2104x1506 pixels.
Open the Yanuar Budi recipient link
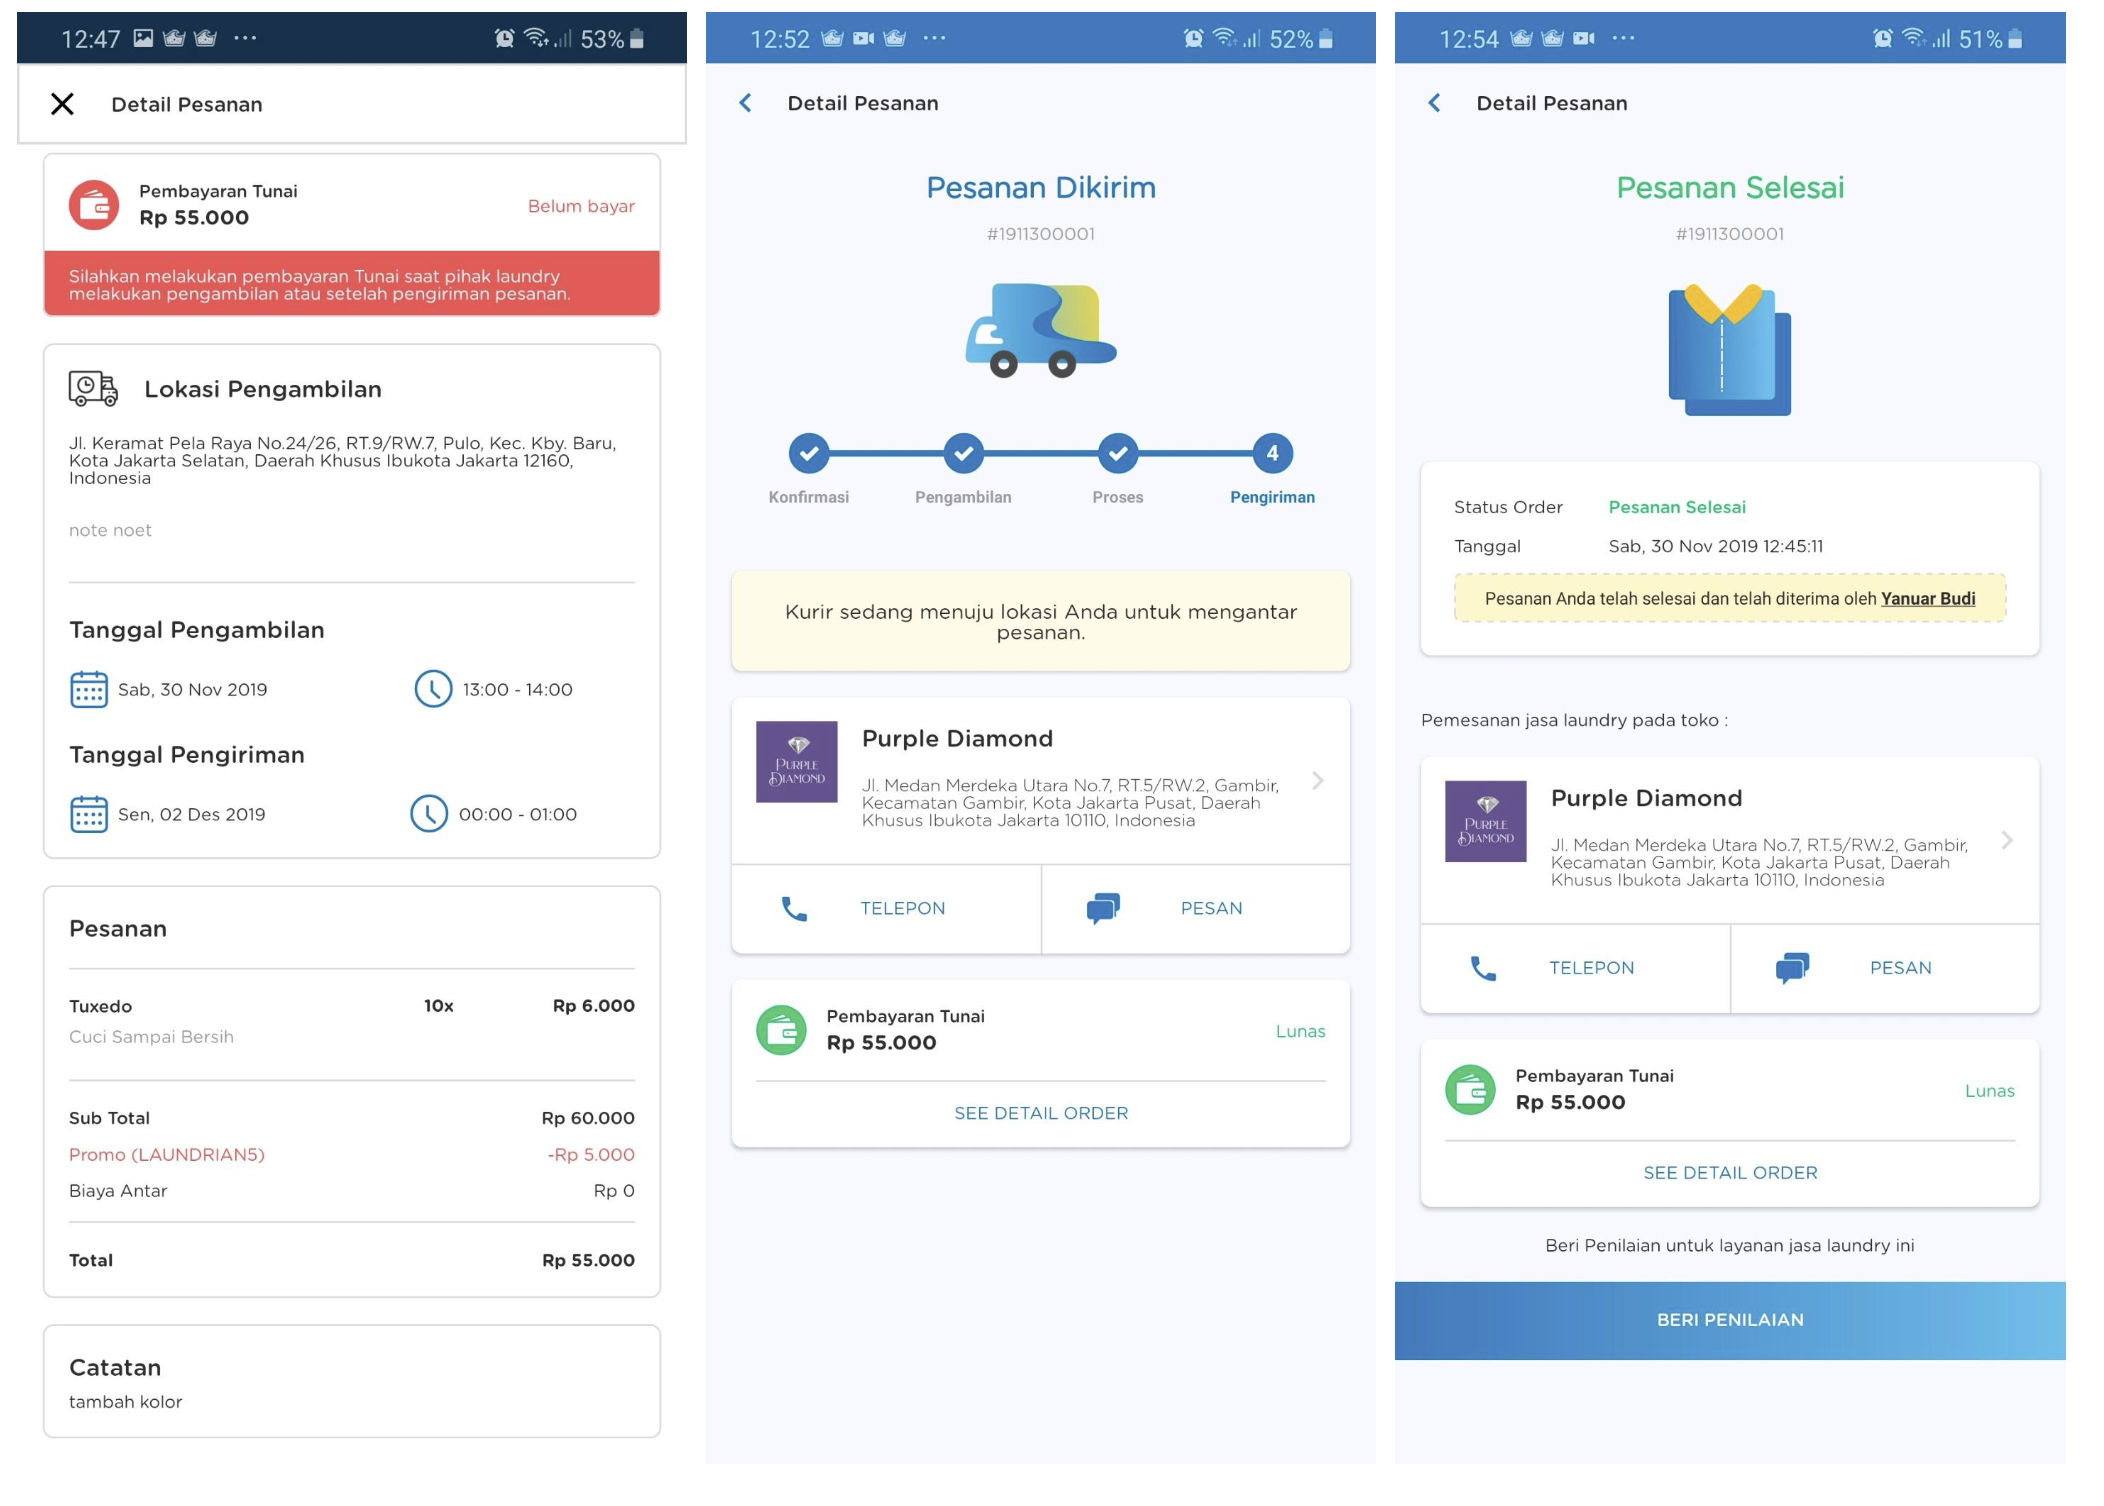[1927, 598]
